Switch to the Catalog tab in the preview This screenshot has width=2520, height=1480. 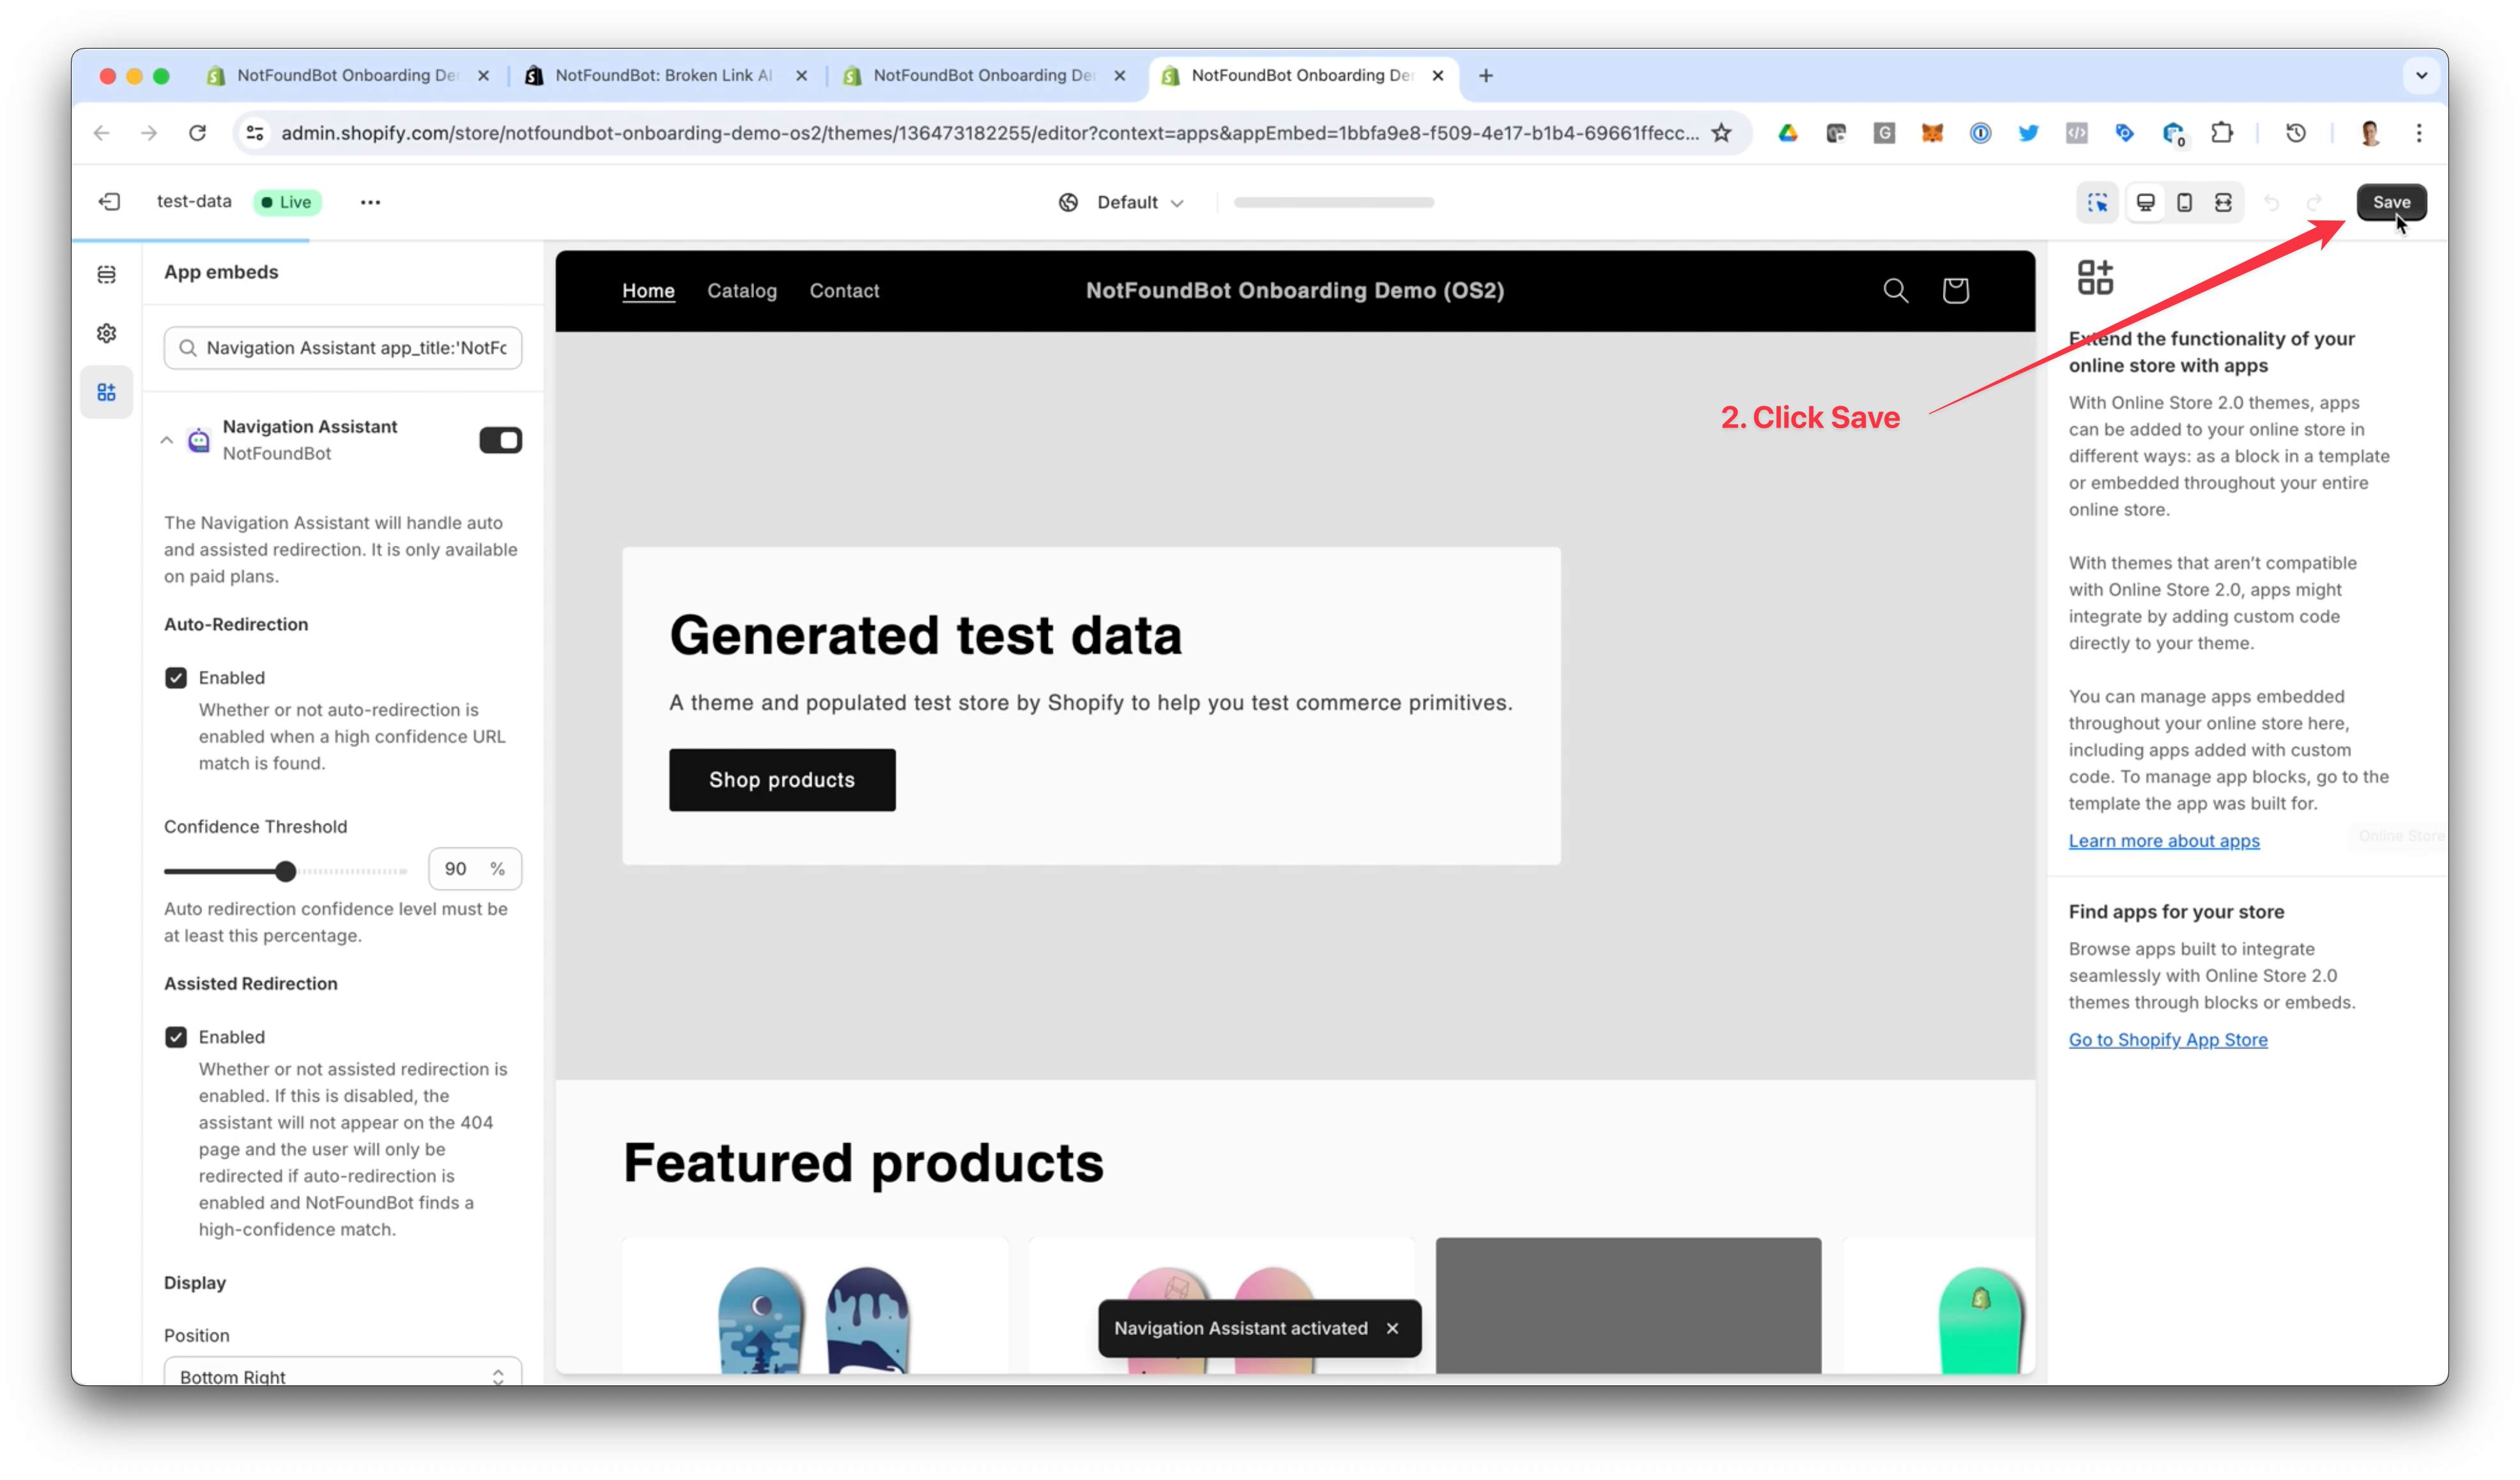(742, 291)
